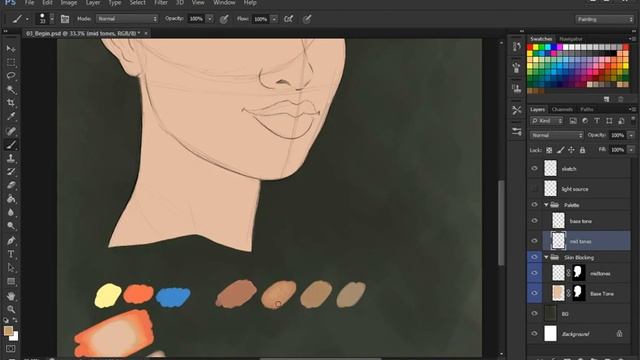Screen dimensions: 640x360
Task: Collapse the Skin Blocking group
Action: pyautogui.click(x=546, y=257)
